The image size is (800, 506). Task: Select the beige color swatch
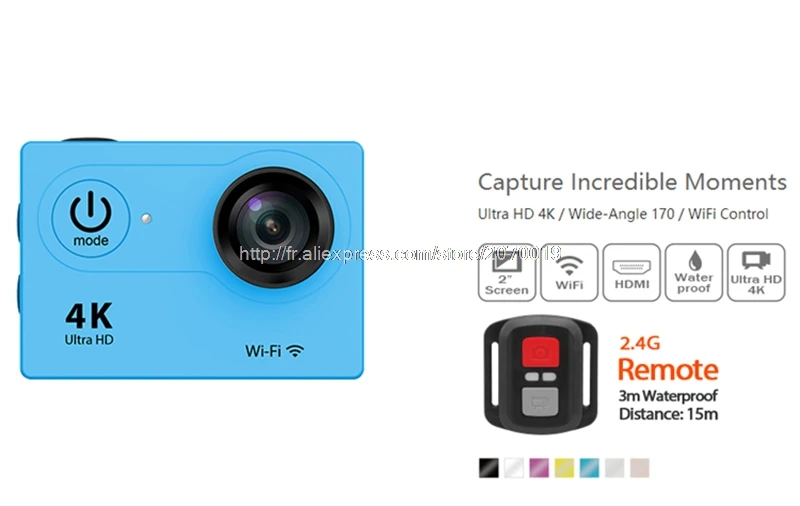pyautogui.click(x=639, y=468)
